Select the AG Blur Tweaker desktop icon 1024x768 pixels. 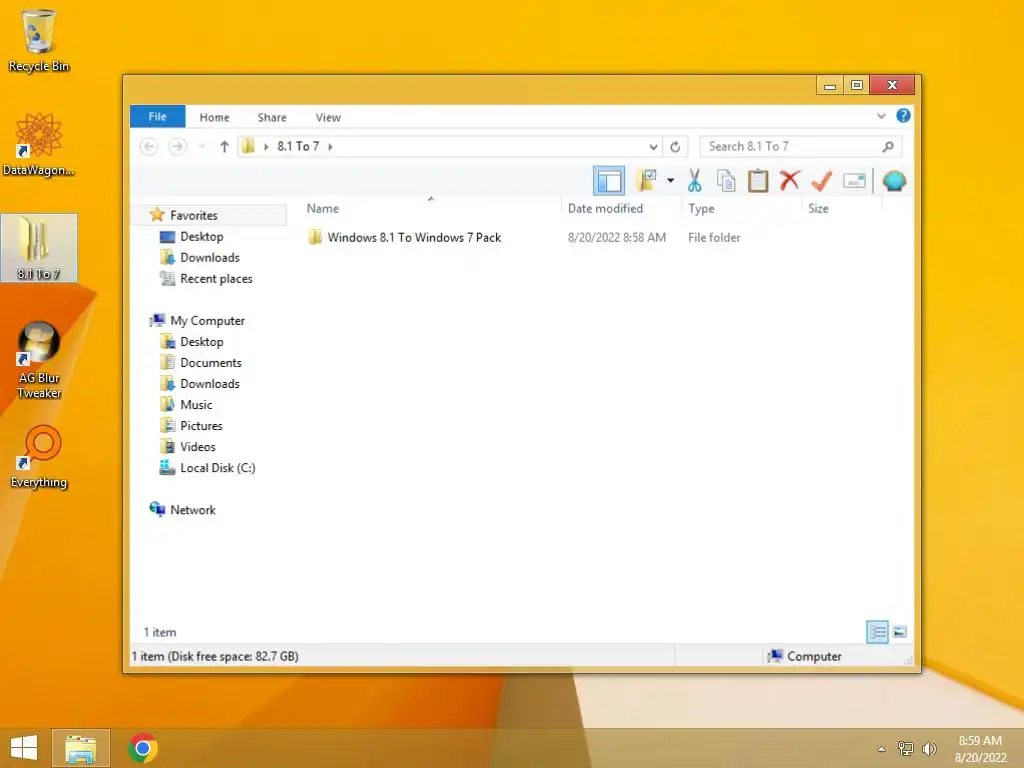39,359
